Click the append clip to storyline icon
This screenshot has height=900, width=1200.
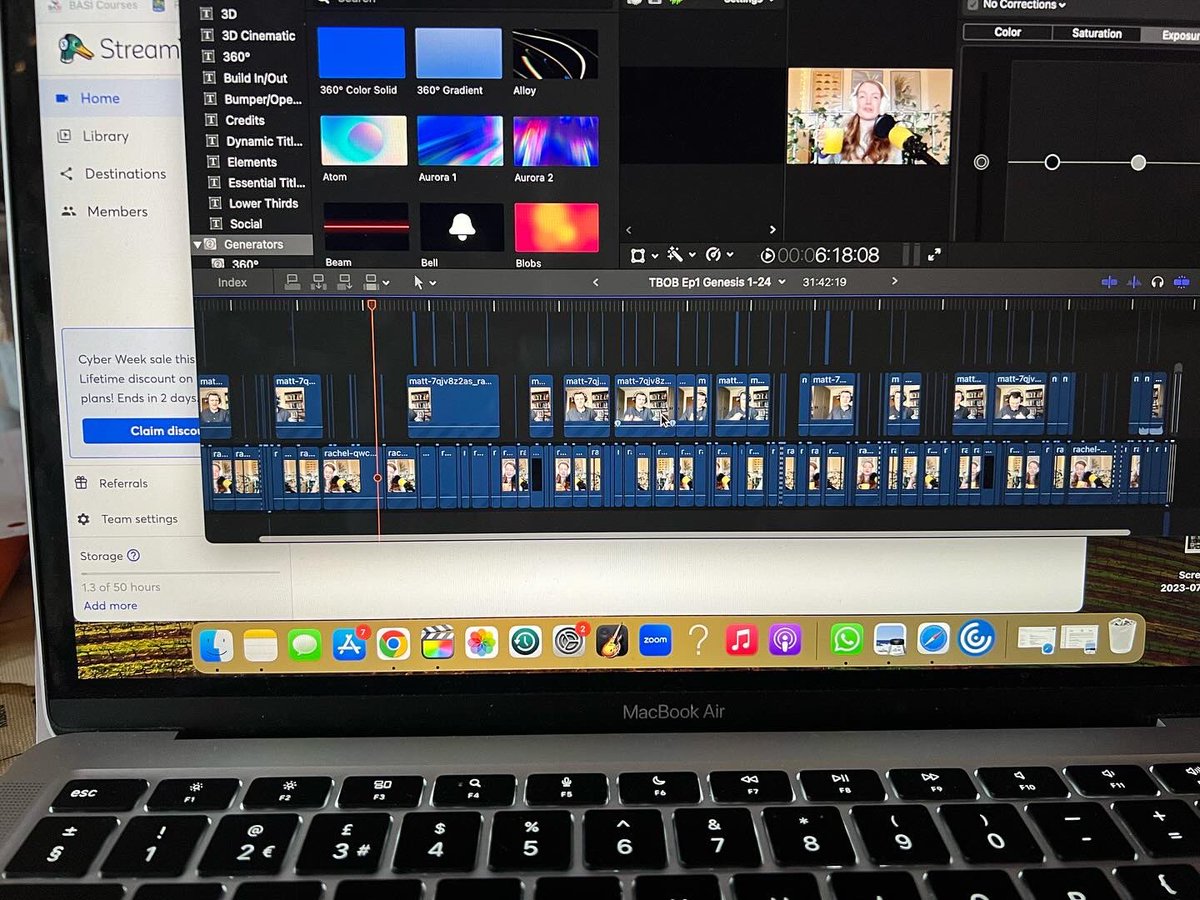pyautogui.click(x=345, y=282)
